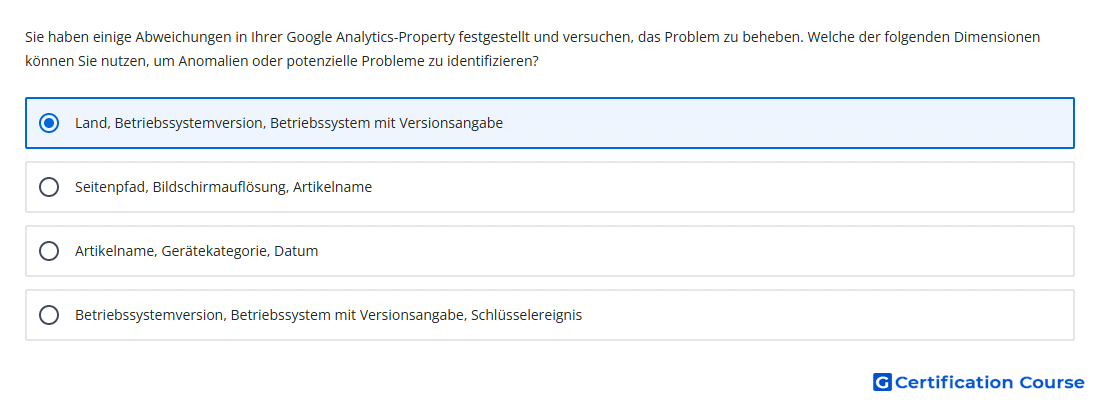The width and height of the screenshot is (1100, 401).
Task: Click the question line ending with identifizieren?
Action: [281, 61]
